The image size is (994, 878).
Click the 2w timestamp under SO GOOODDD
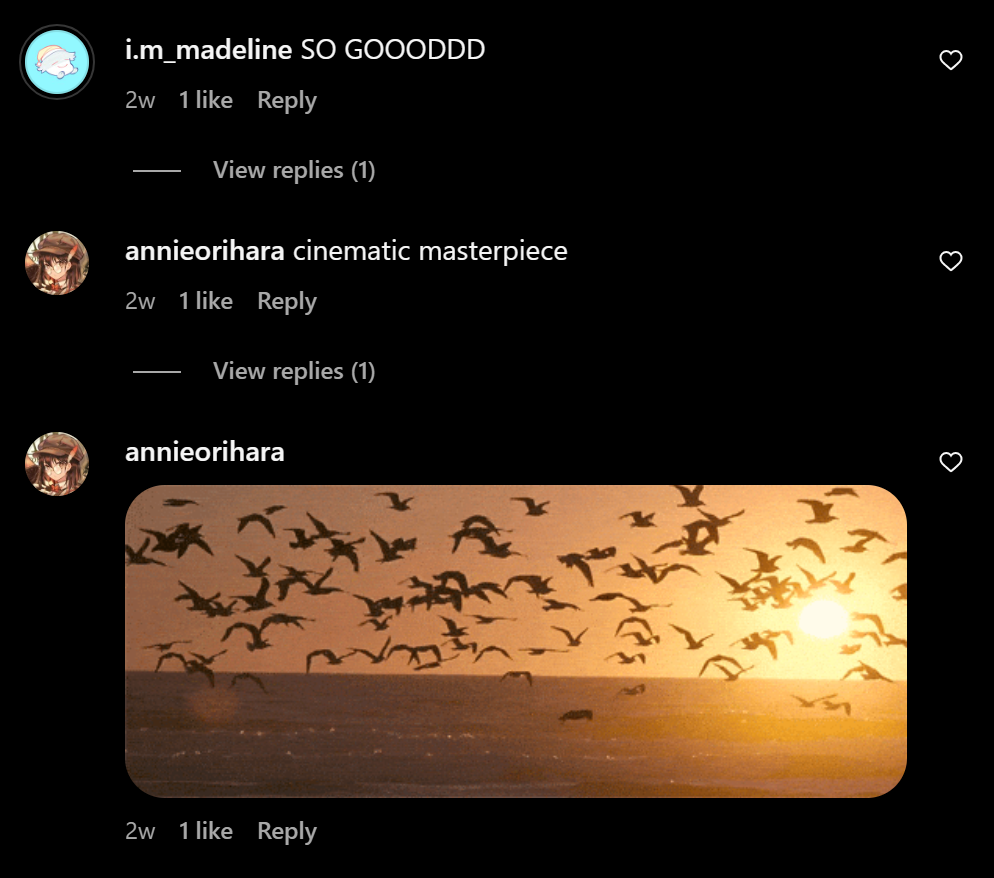pyautogui.click(x=140, y=101)
